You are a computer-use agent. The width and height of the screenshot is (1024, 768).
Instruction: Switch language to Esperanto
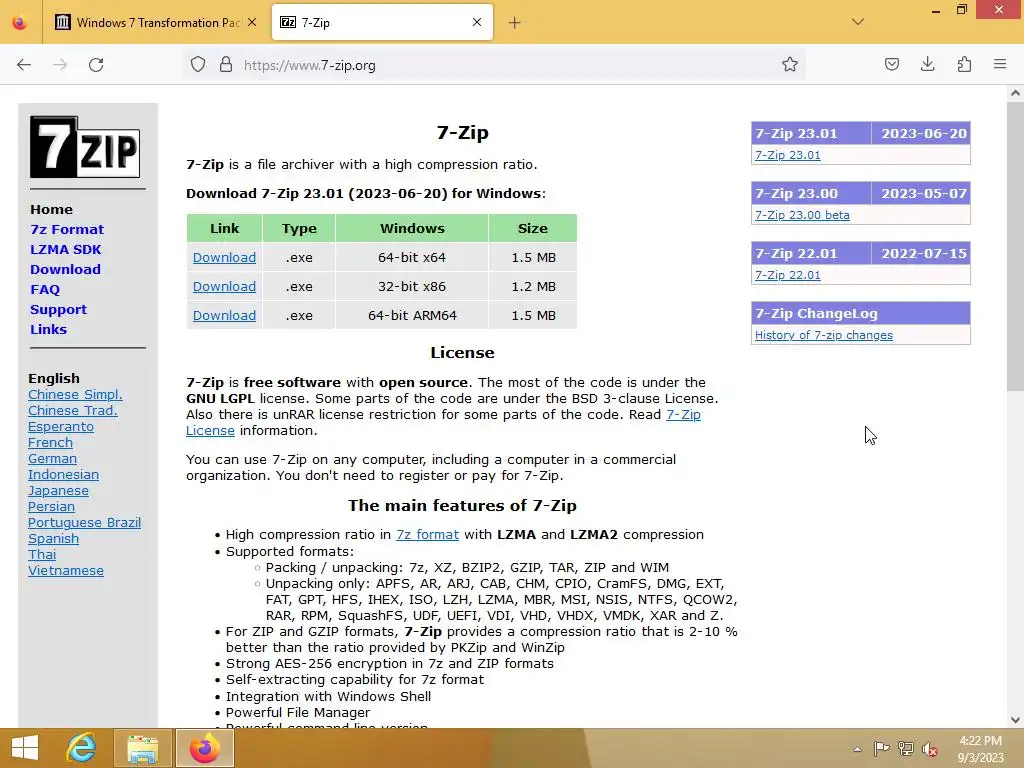(x=61, y=426)
